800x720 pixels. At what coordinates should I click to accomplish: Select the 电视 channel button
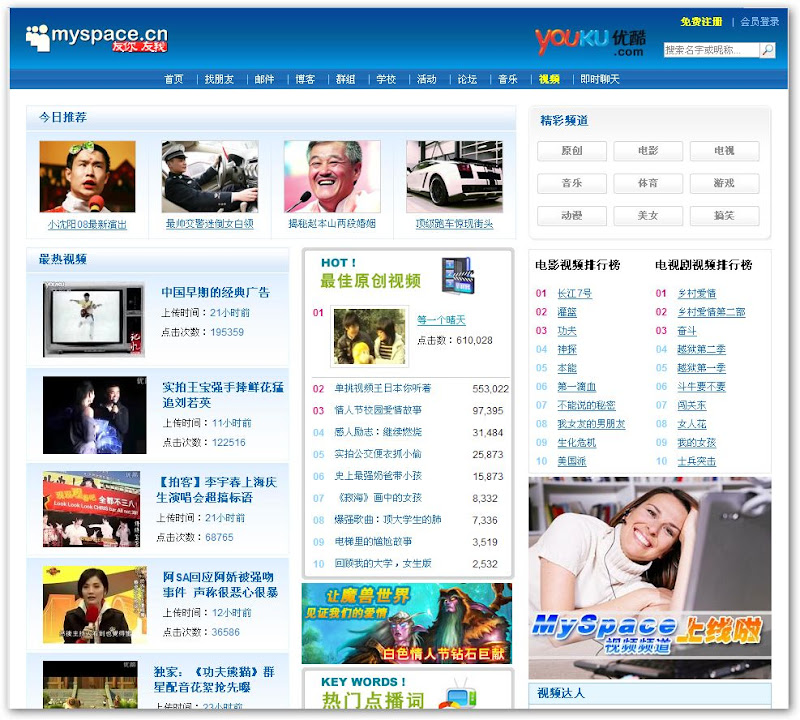pos(724,151)
